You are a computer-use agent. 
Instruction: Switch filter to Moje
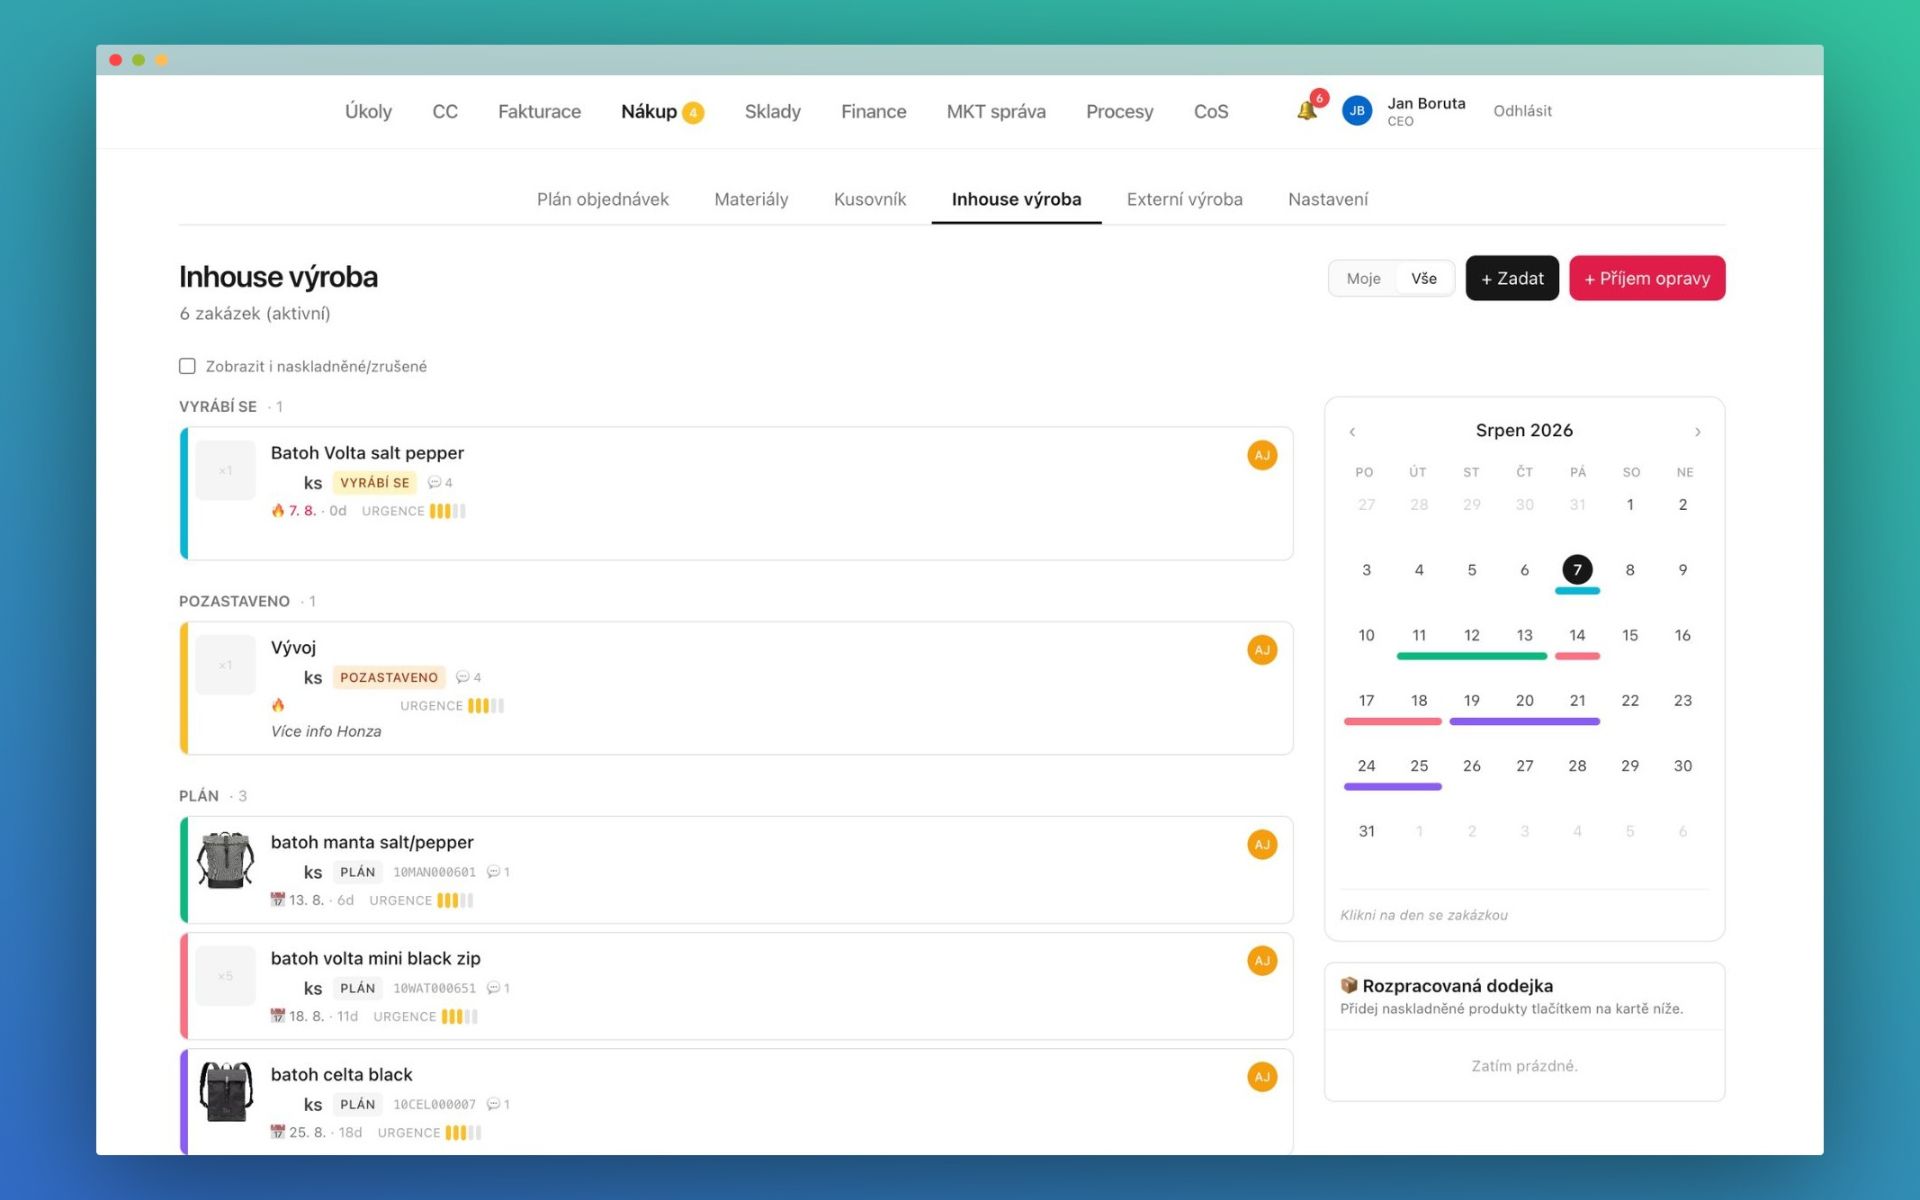click(1363, 279)
